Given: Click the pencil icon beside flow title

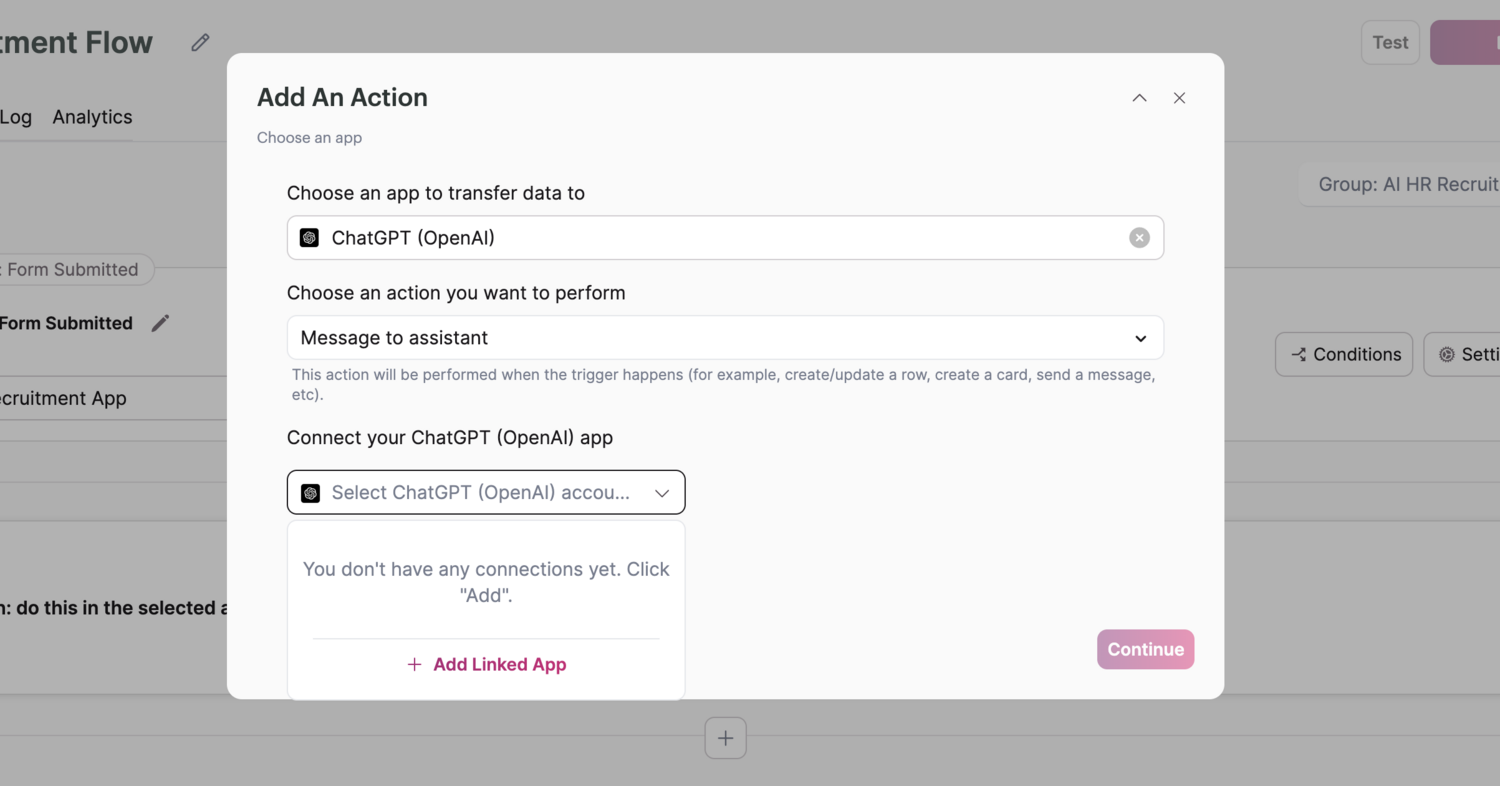Looking at the screenshot, I should click(201, 42).
